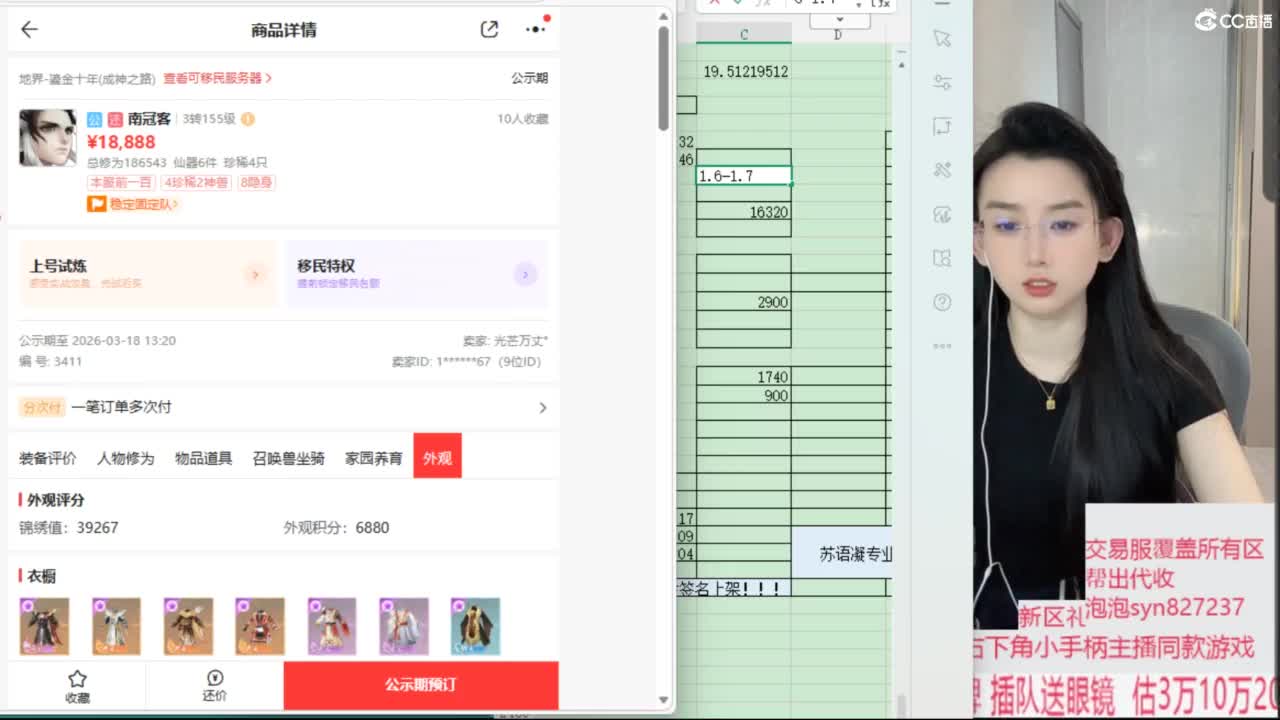
Task: Click the orange info icon beside 3转155级
Action: 248,119
